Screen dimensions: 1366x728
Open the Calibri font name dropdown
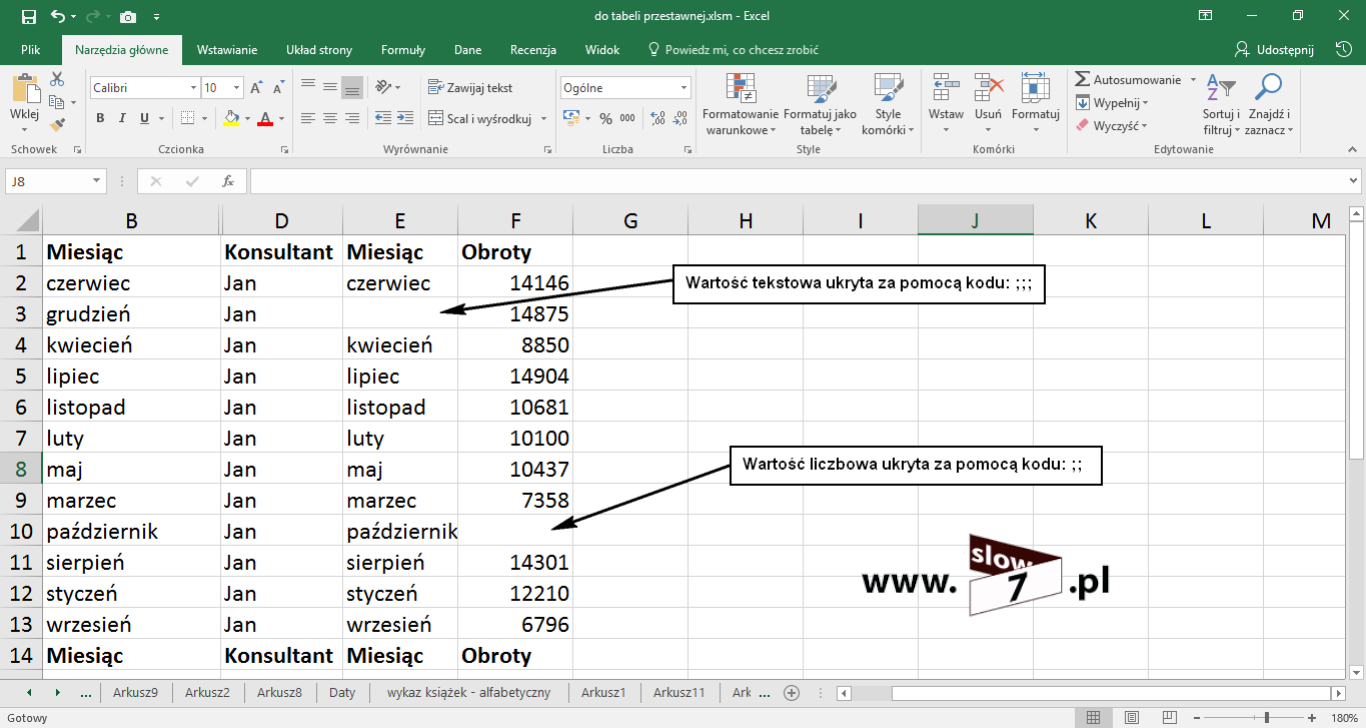(x=193, y=88)
